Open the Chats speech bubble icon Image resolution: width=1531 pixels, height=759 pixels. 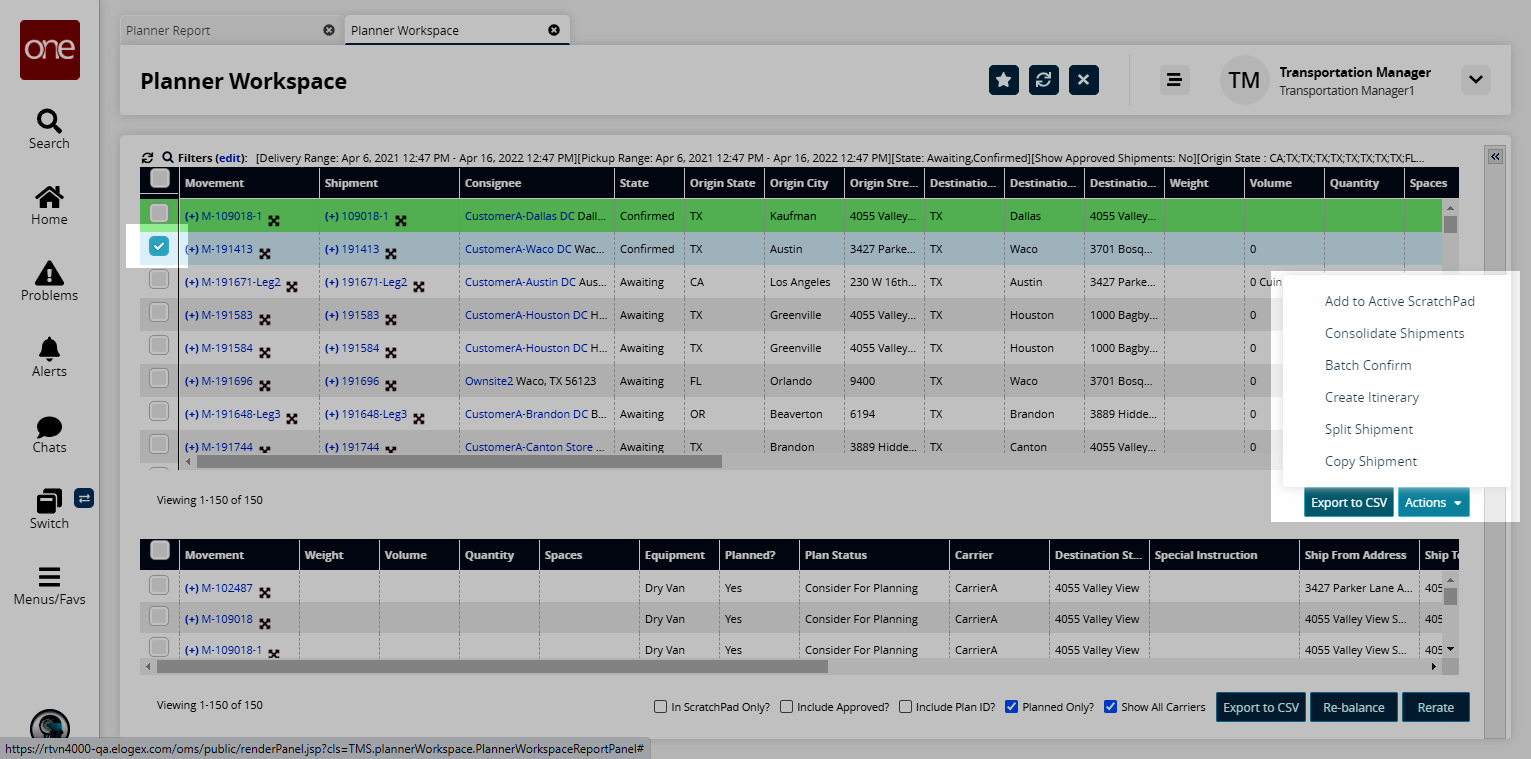tap(49, 427)
